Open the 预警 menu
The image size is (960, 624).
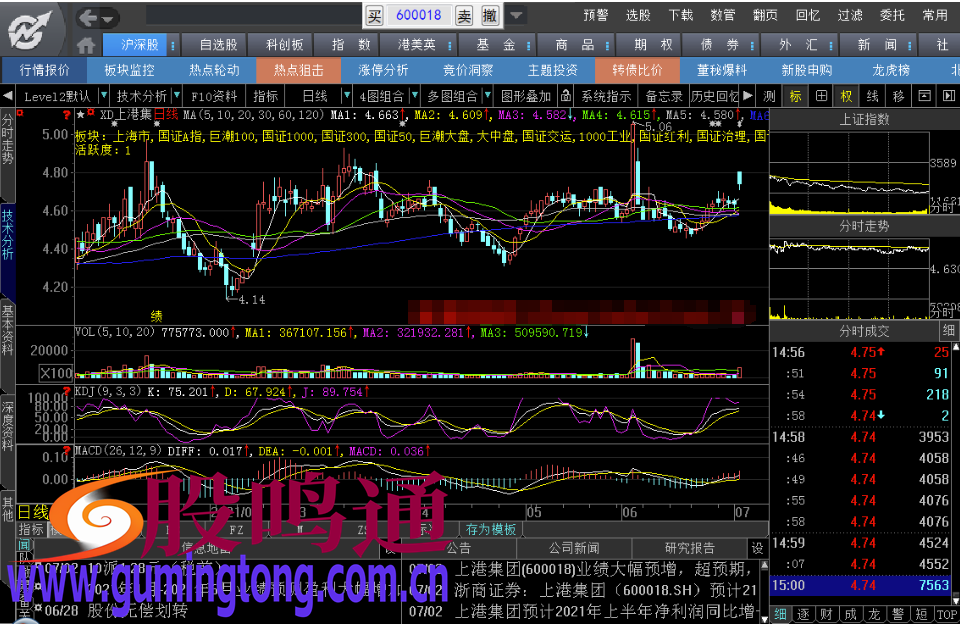tap(595, 15)
